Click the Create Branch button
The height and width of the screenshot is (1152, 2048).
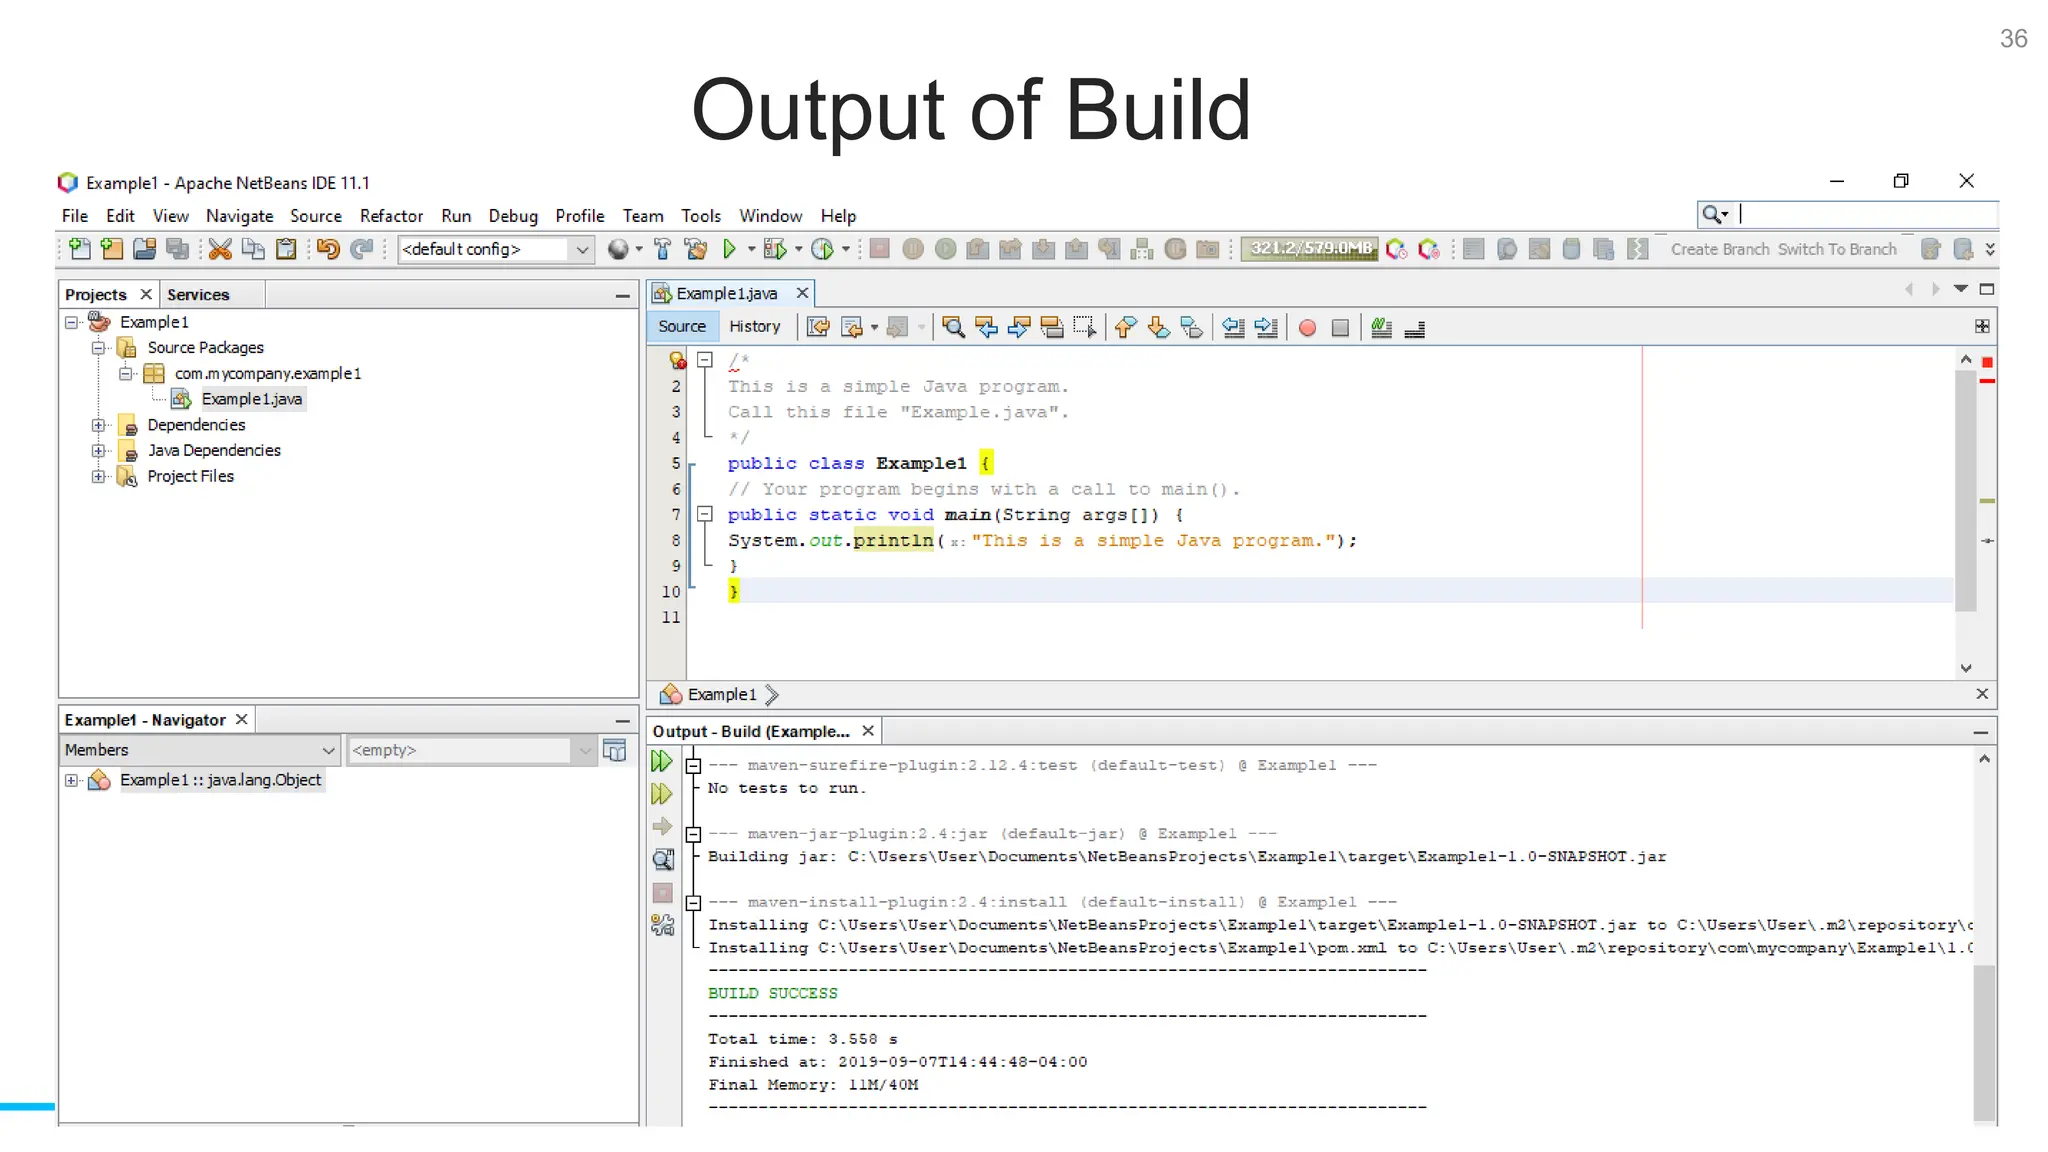(x=1719, y=249)
